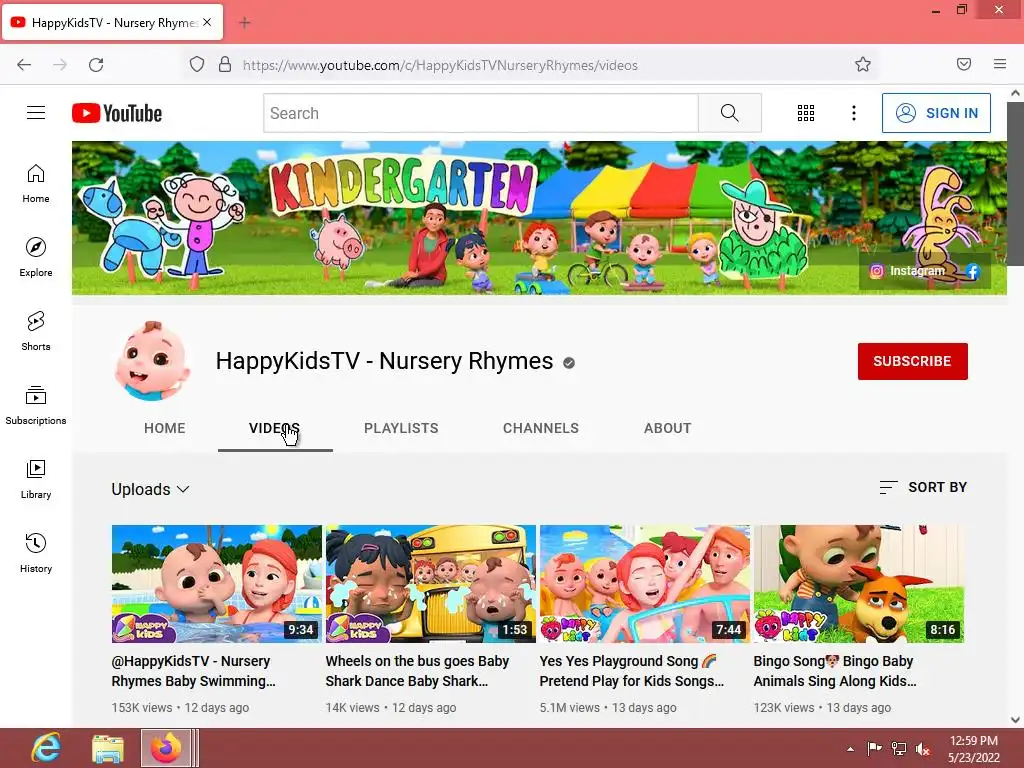Bookmark this page with star icon

coord(863,64)
